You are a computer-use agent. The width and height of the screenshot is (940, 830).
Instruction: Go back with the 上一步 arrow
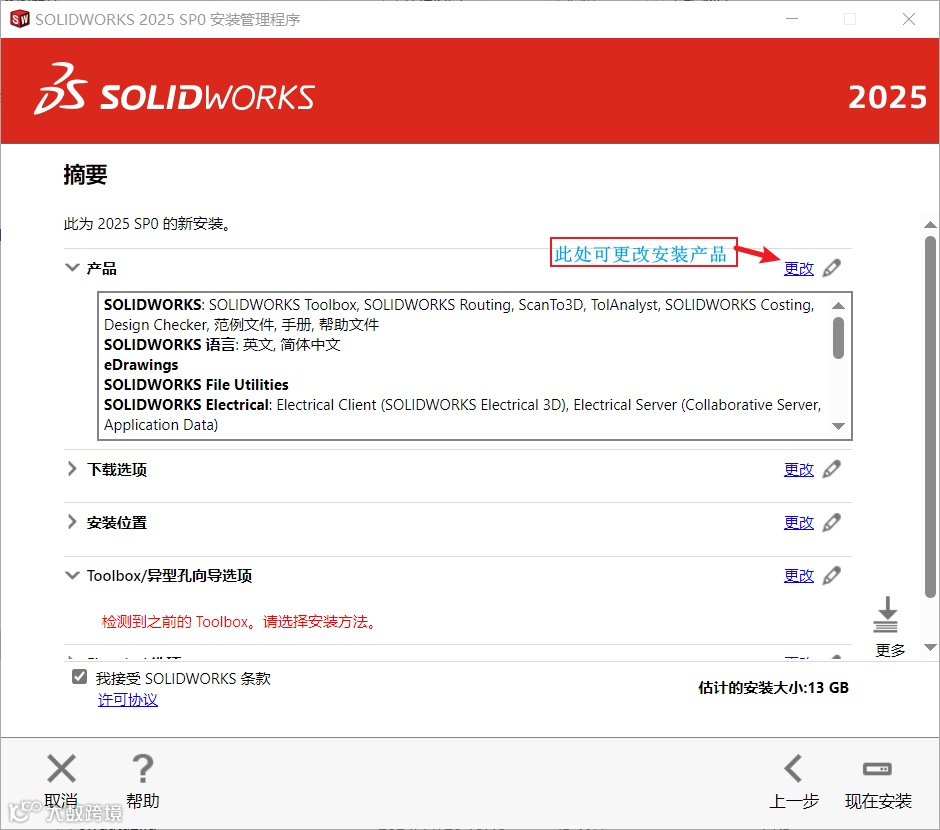(794, 768)
